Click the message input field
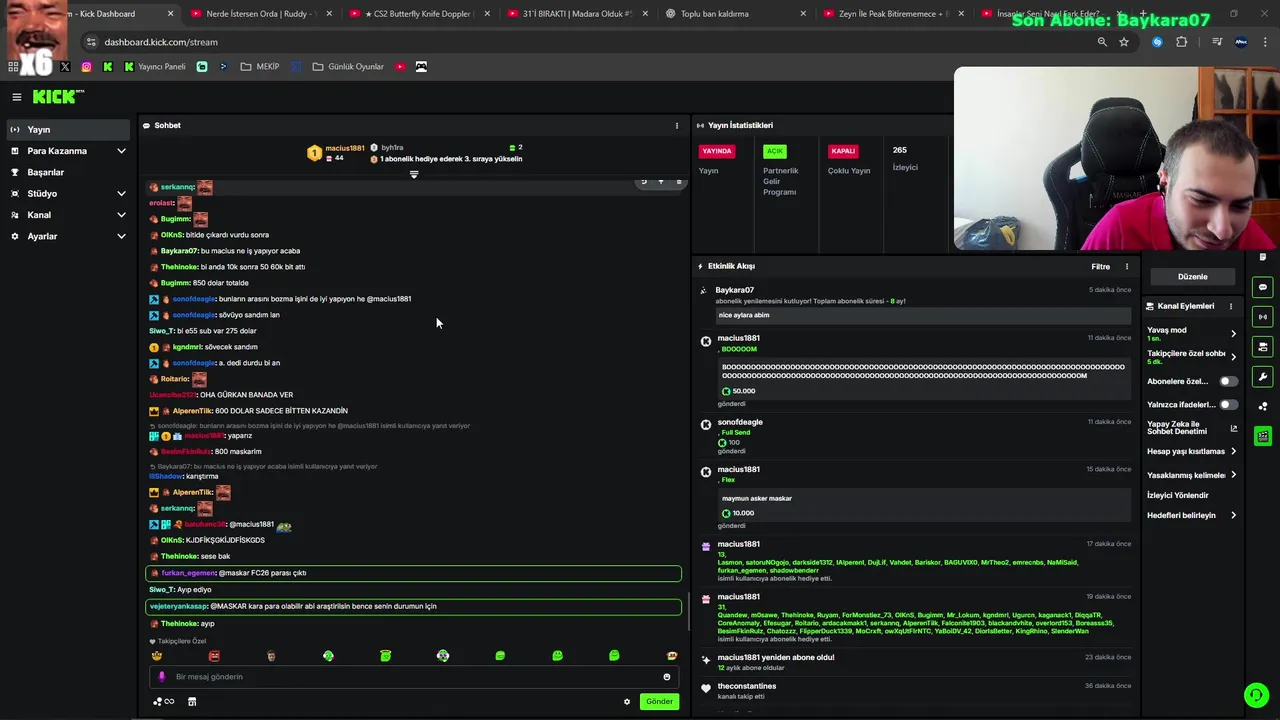Image resolution: width=1280 pixels, height=720 pixels. 414,677
